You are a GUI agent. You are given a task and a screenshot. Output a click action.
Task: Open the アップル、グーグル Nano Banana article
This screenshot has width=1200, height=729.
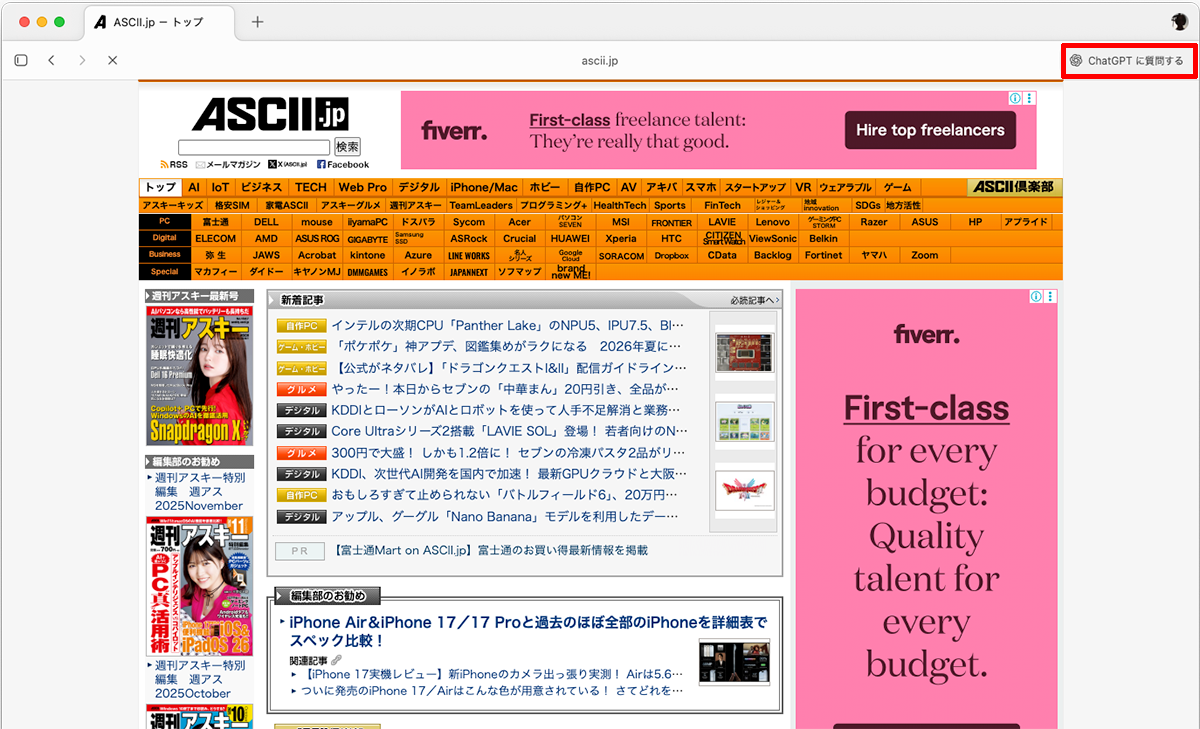[505, 516]
